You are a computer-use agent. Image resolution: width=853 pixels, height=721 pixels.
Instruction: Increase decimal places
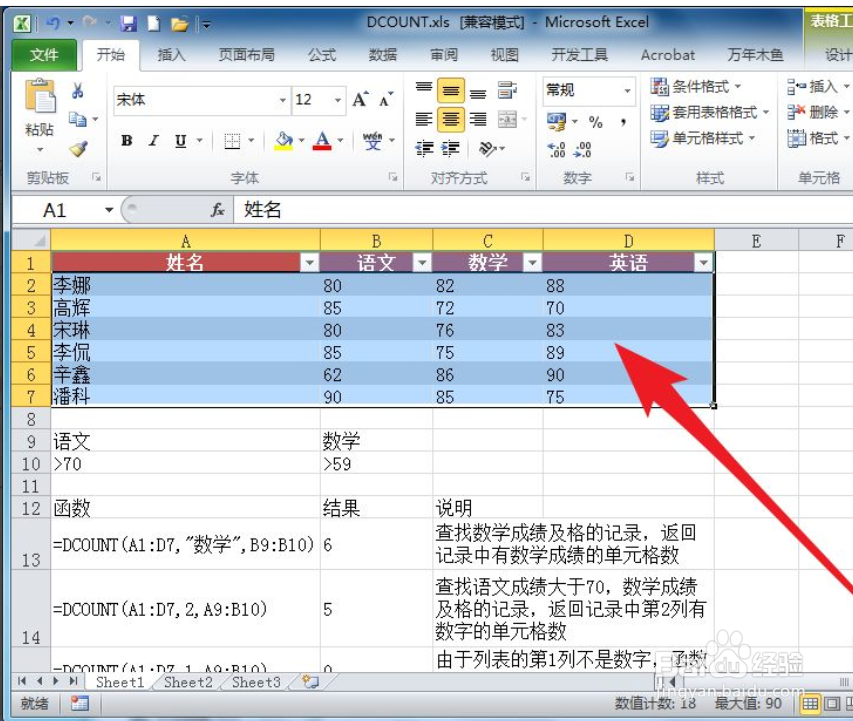557,149
